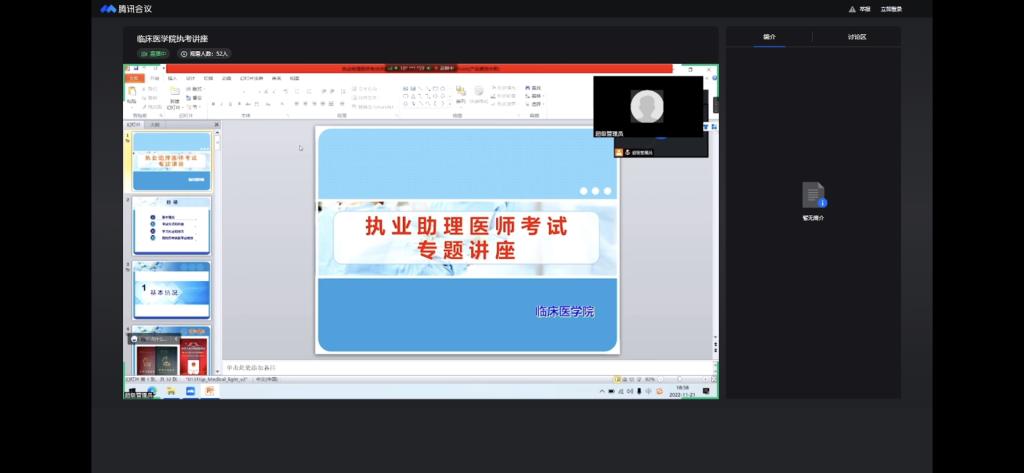Click the presenter's avatar video tile

pyautogui.click(x=648, y=106)
